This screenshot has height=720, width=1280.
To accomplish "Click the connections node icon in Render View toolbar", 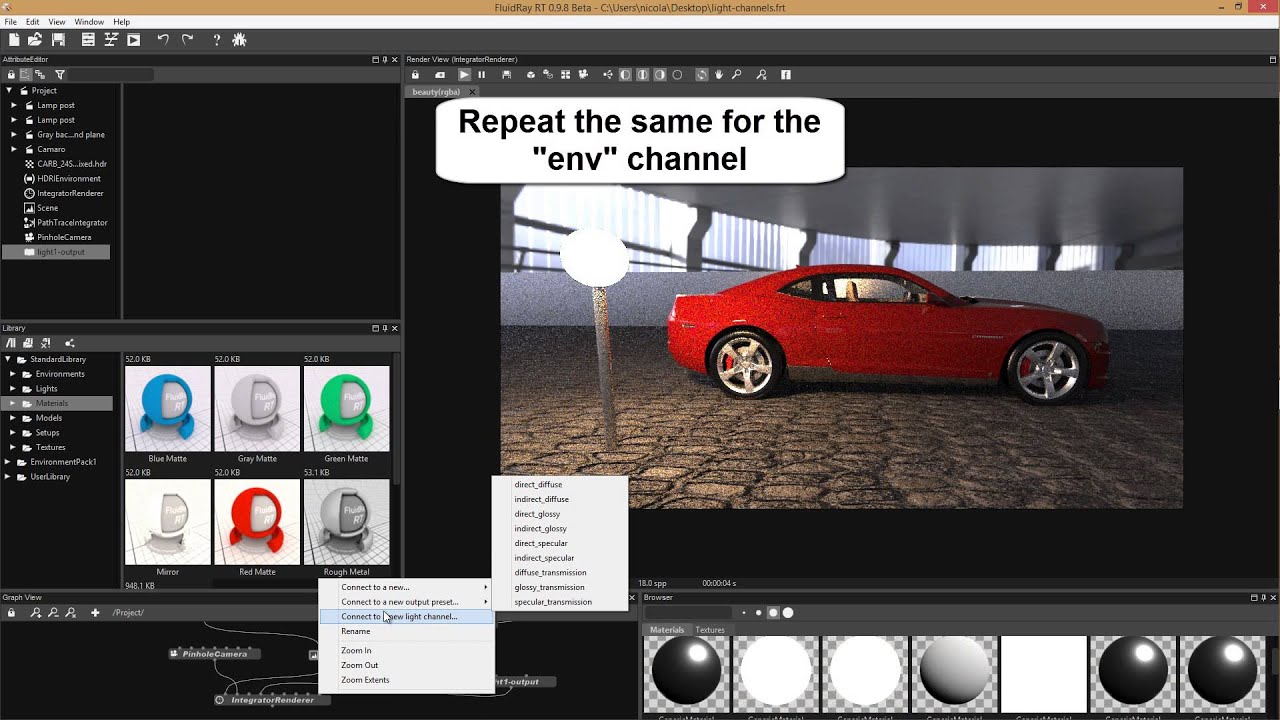I will click(608, 75).
